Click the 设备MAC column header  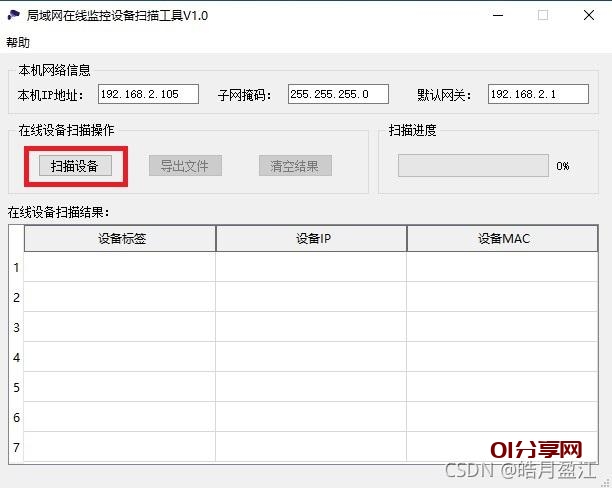coord(503,238)
